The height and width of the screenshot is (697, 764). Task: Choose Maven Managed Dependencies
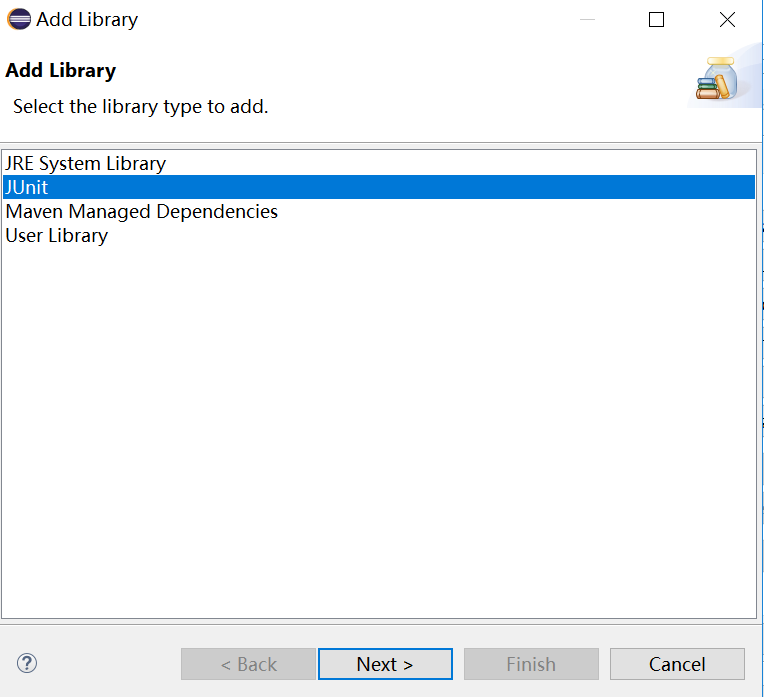coord(379,211)
